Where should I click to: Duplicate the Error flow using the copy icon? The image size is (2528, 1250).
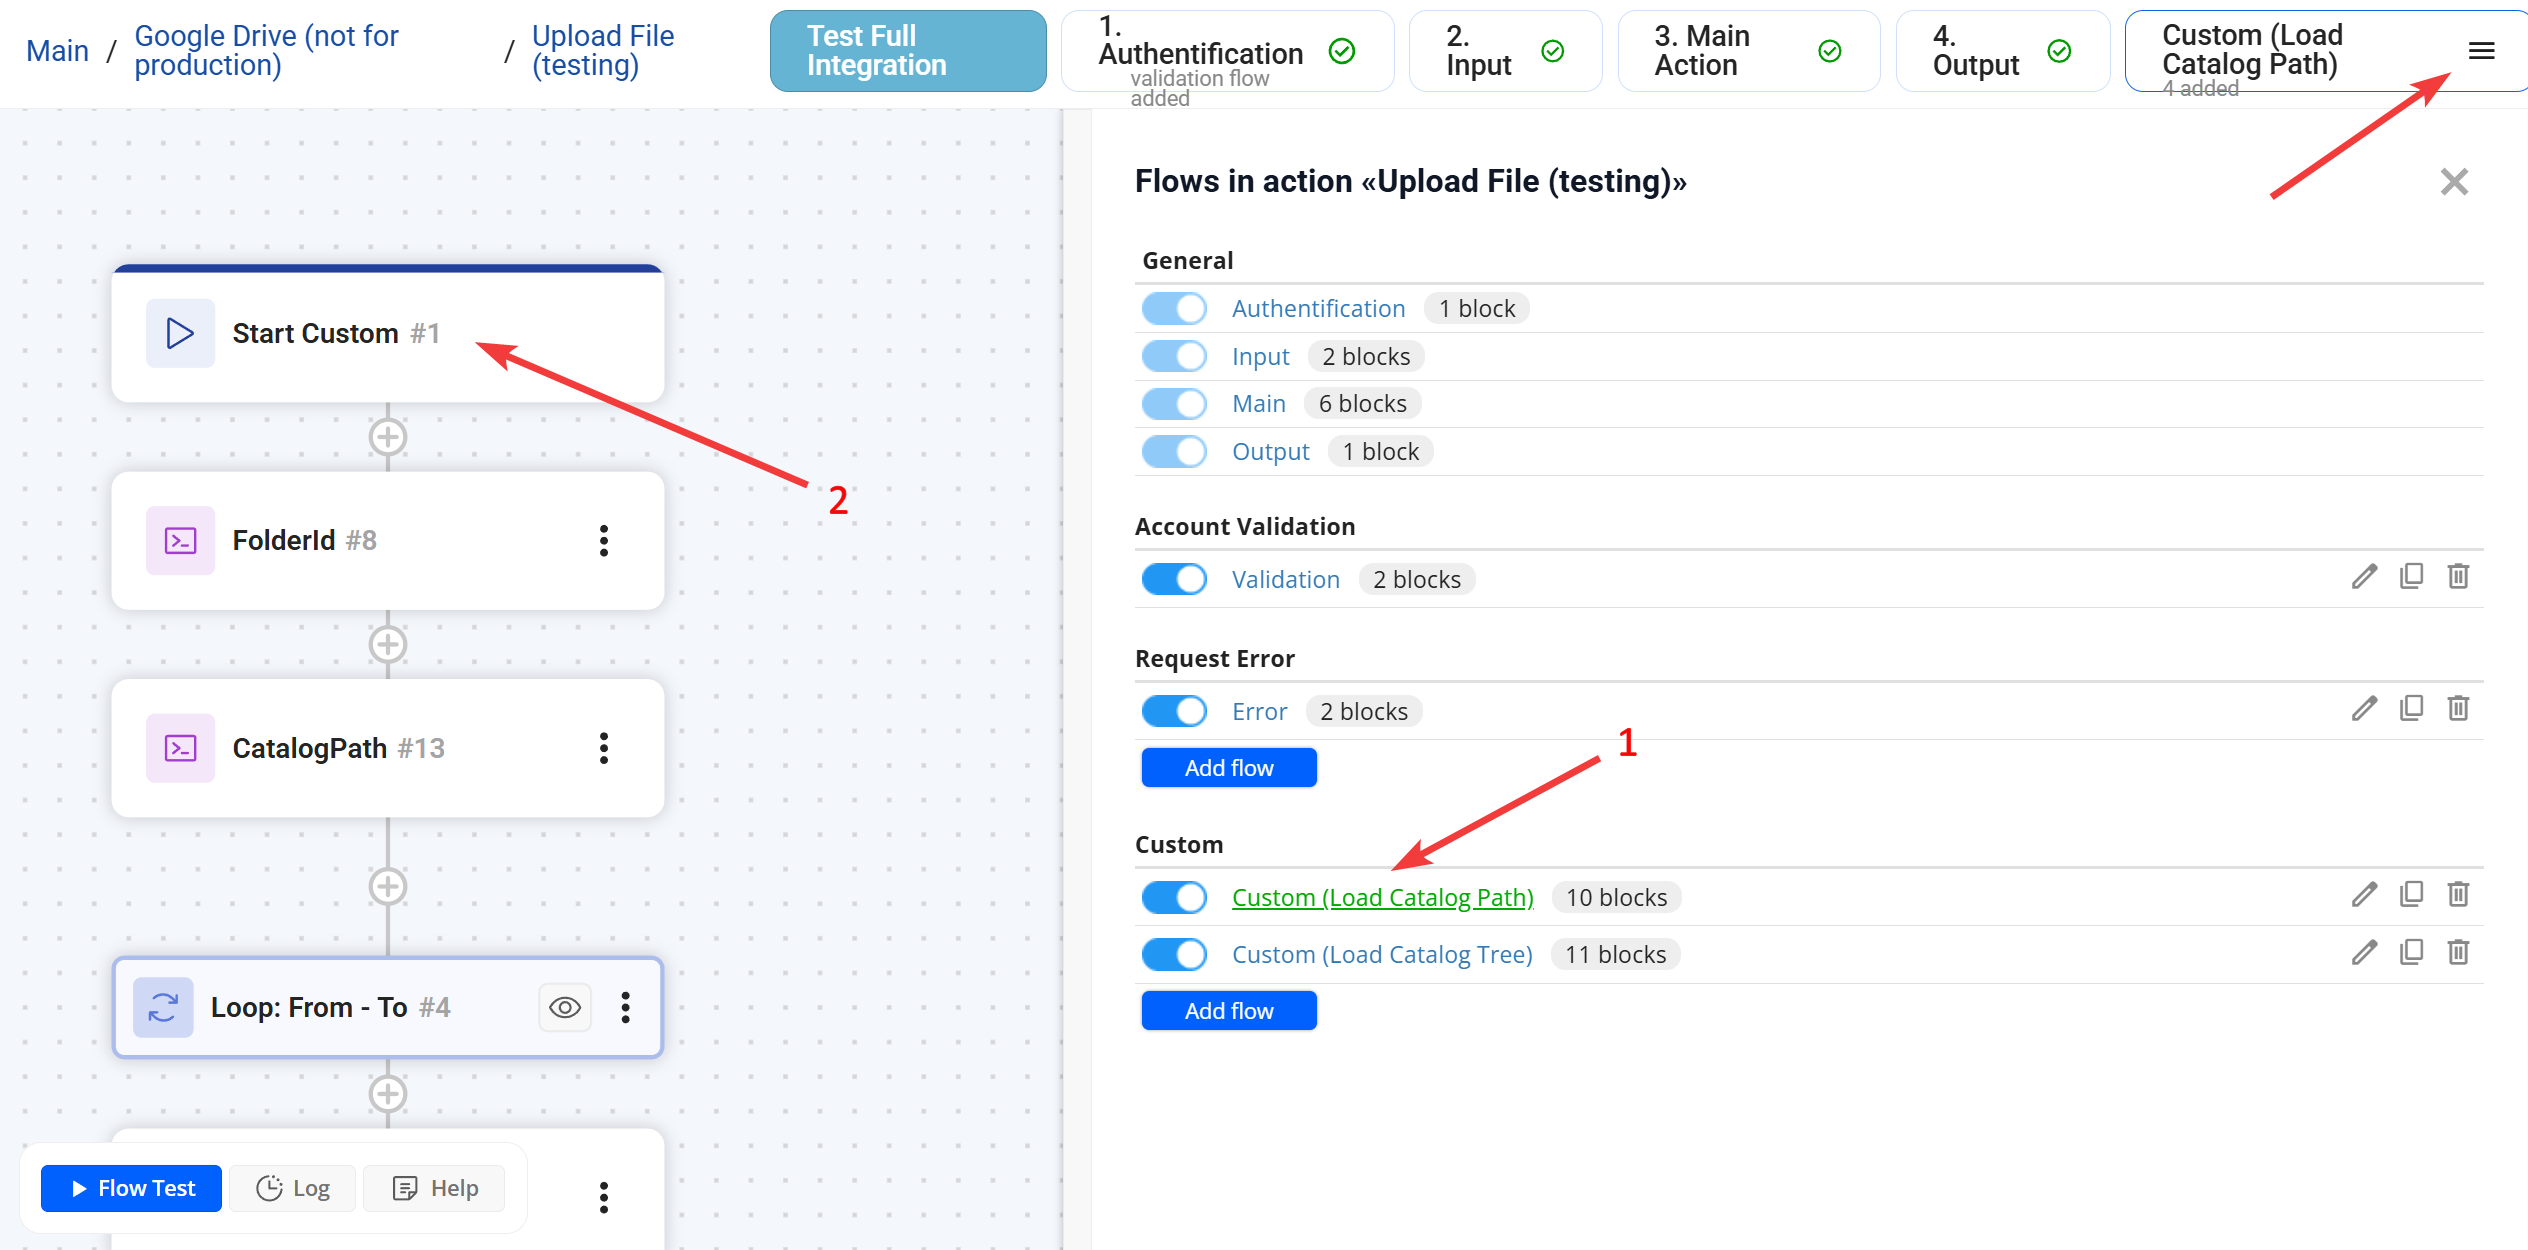coord(2412,709)
